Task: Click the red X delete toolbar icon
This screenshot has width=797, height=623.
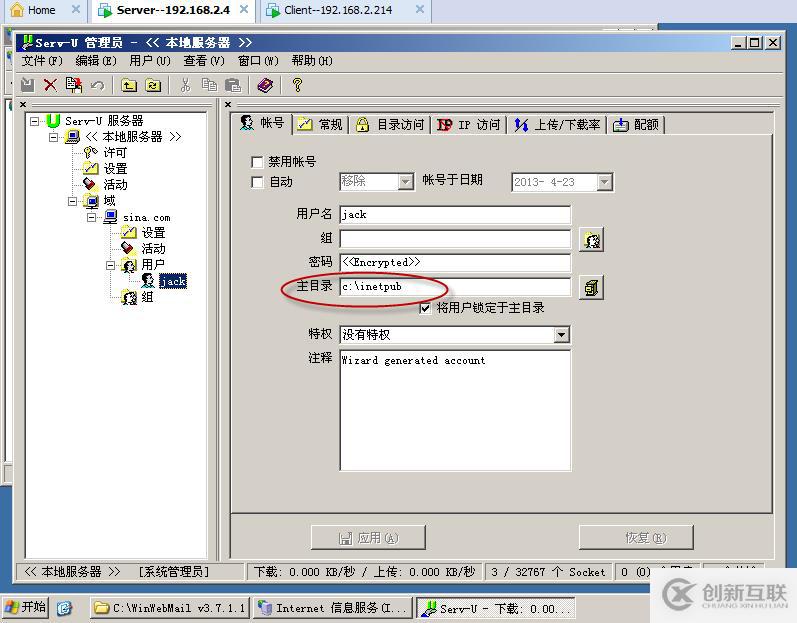Action: pyautogui.click(x=50, y=85)
